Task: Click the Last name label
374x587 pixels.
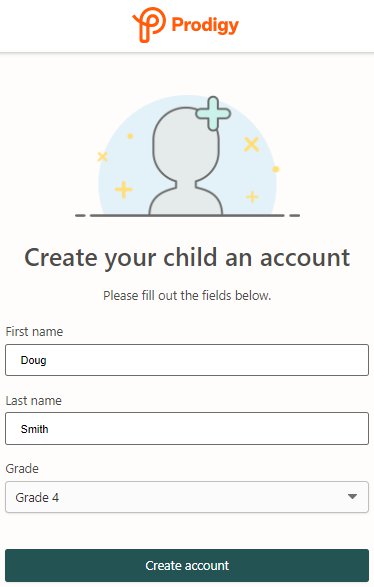Action: click(34, 401)
